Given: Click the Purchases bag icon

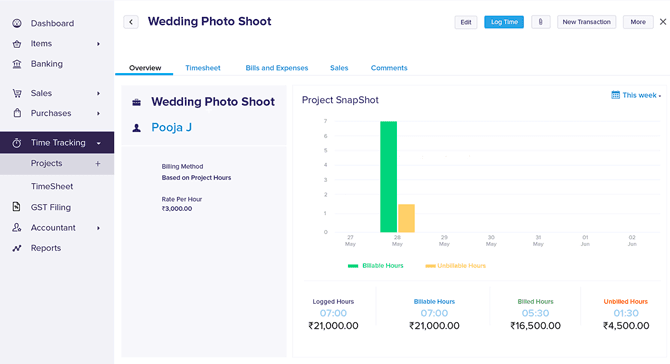Looking at the screenshot, I should point(17,113).
